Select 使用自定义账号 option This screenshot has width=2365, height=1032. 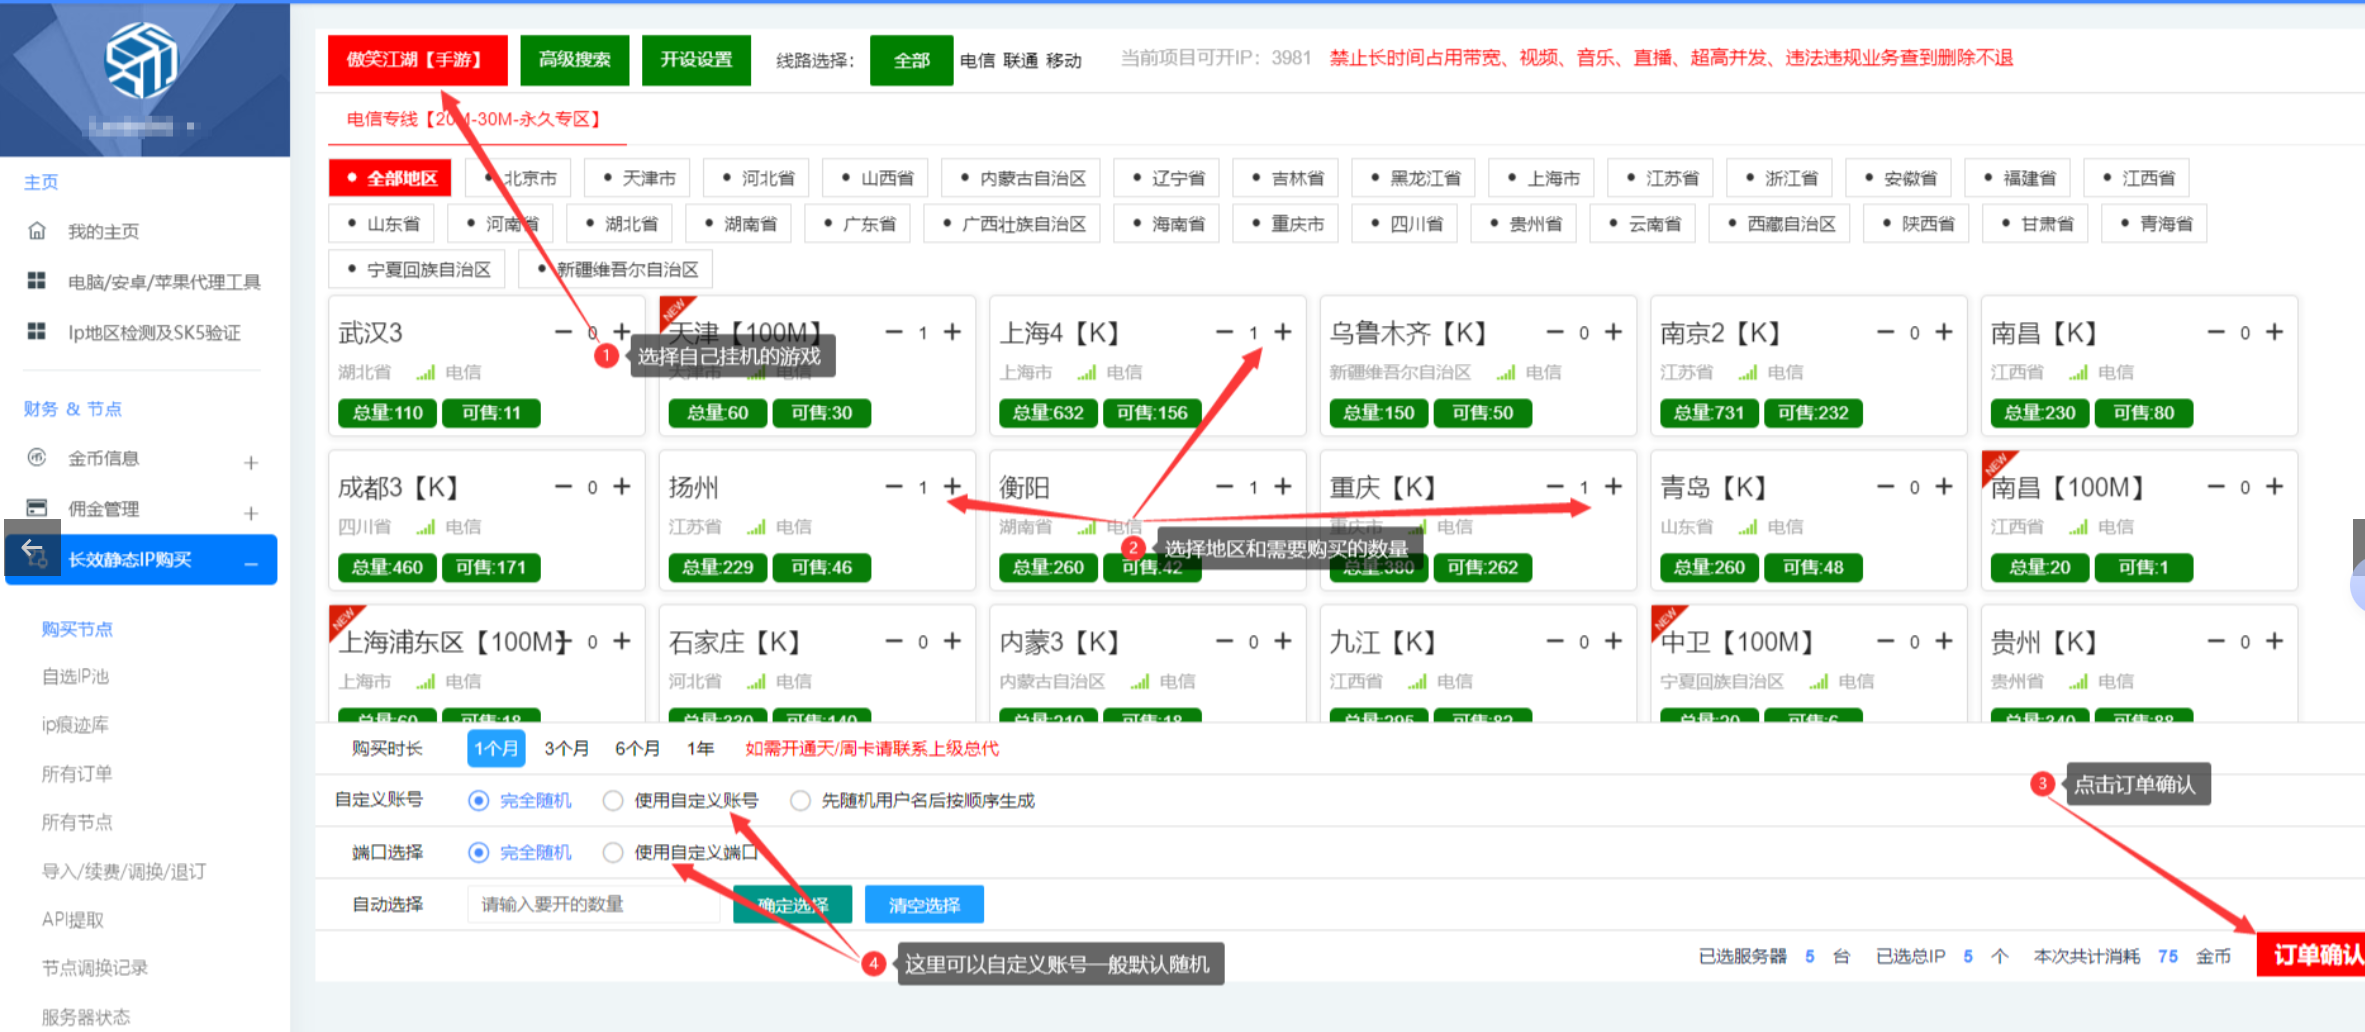[x=613, y=800]
